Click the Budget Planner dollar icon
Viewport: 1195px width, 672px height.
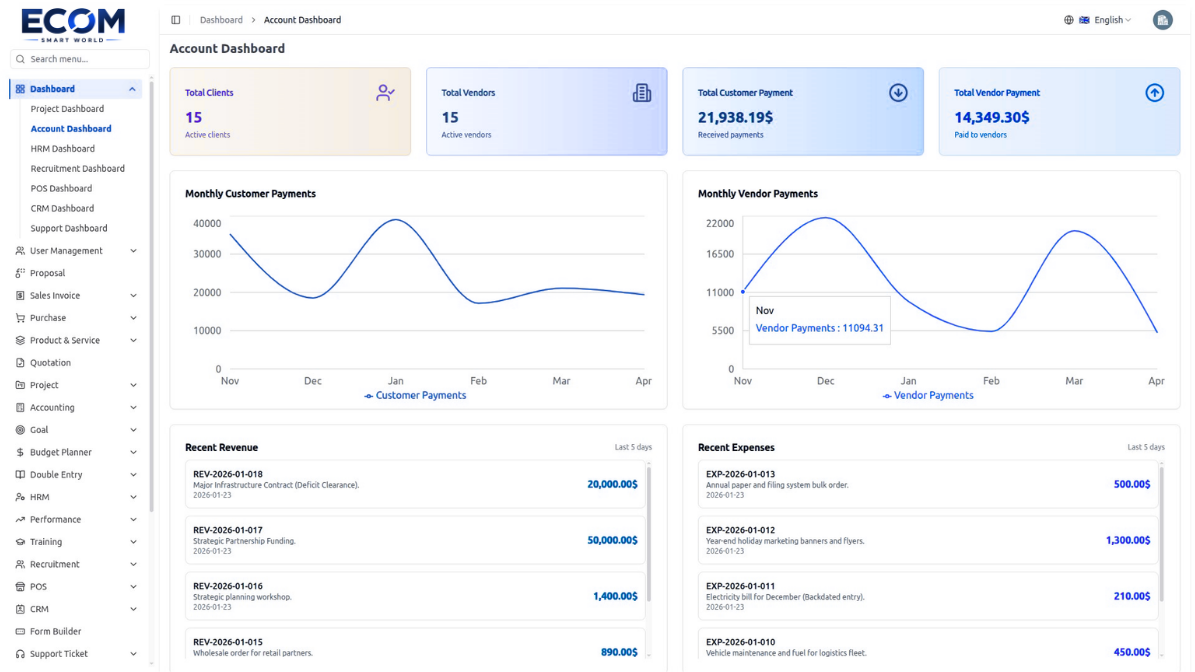click(x=20, y=453)
